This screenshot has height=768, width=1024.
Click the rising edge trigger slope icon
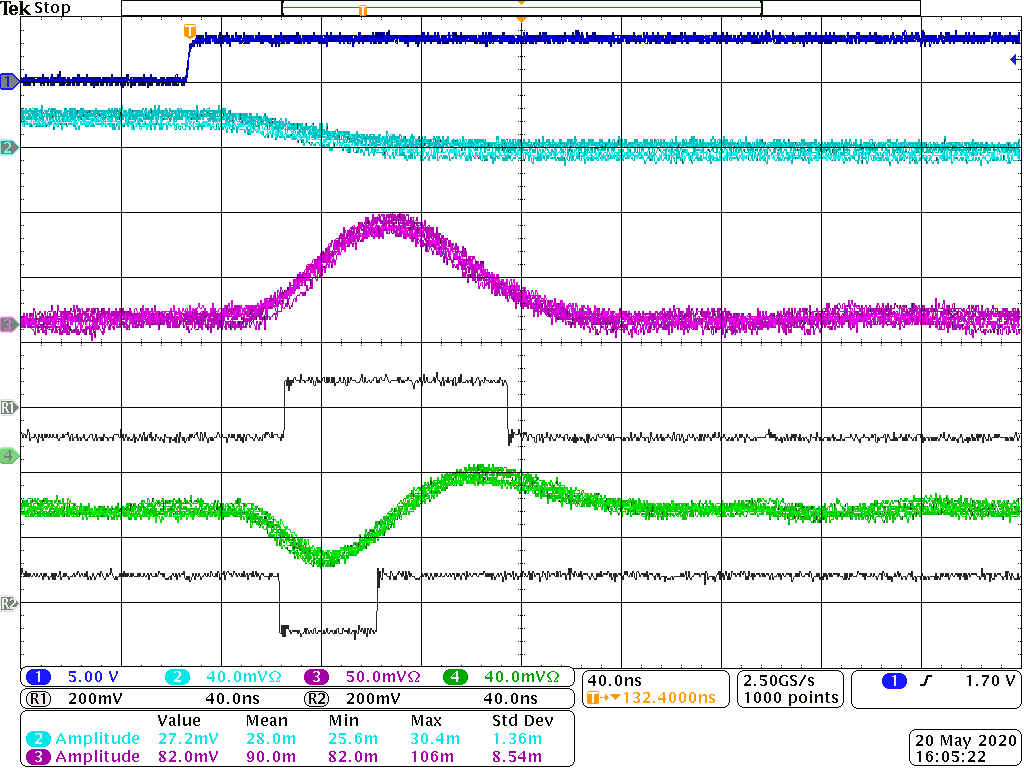pos(925,681)
